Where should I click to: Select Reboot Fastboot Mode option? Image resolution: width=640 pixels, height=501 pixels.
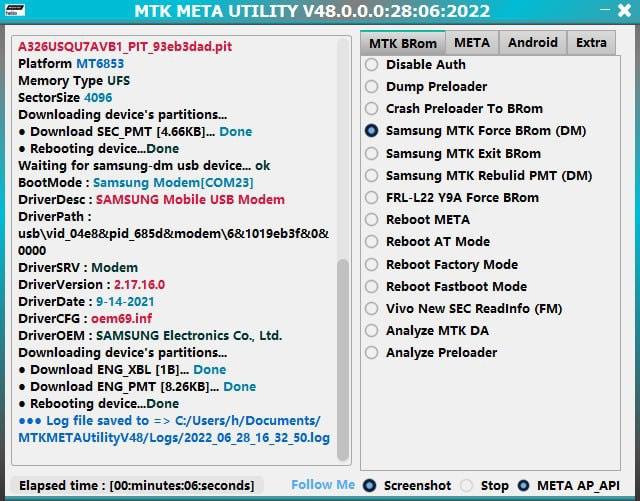click(372, 287)
